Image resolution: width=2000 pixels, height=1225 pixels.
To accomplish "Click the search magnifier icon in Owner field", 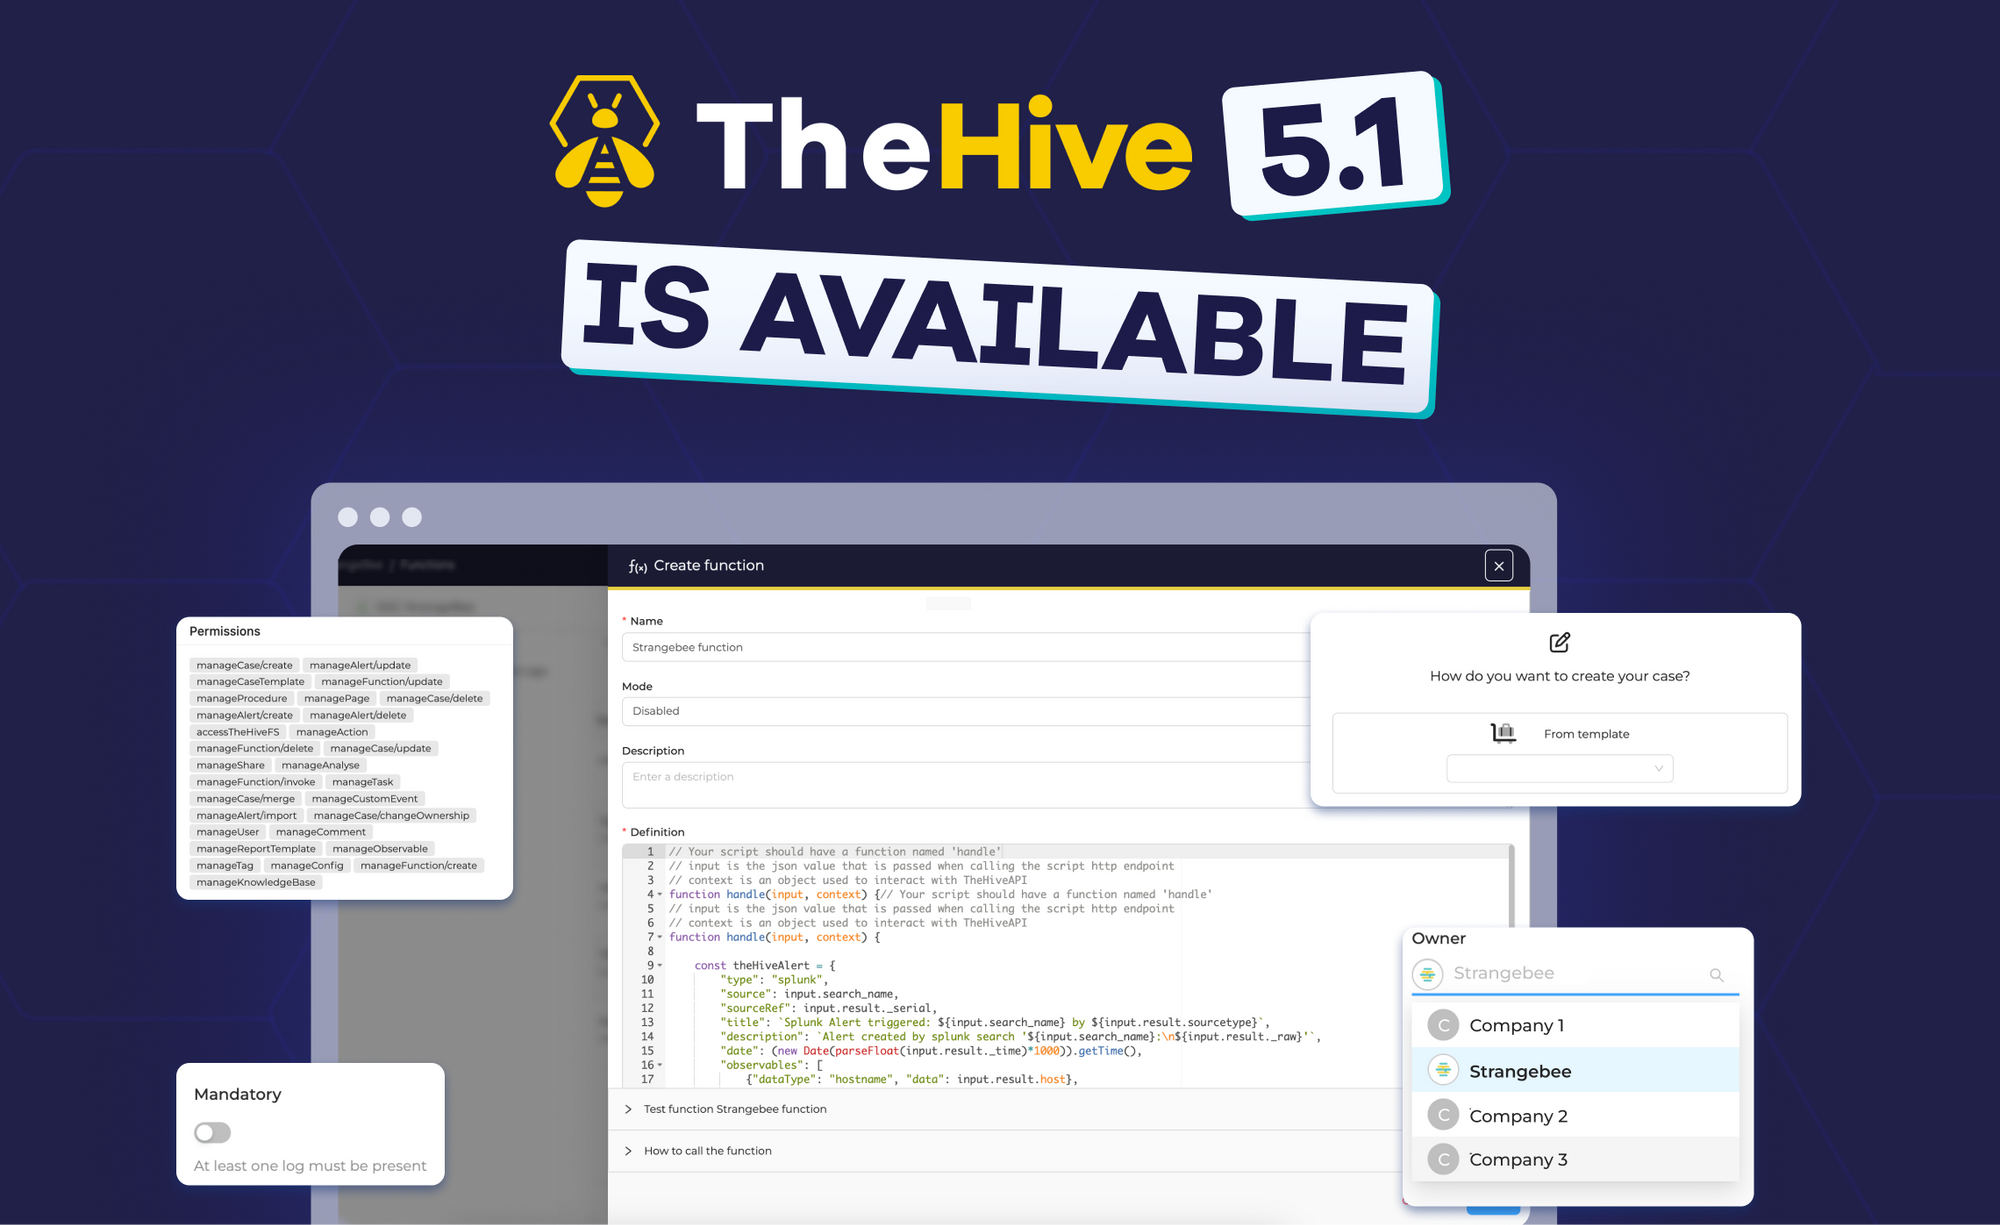I will (1717, 974).
